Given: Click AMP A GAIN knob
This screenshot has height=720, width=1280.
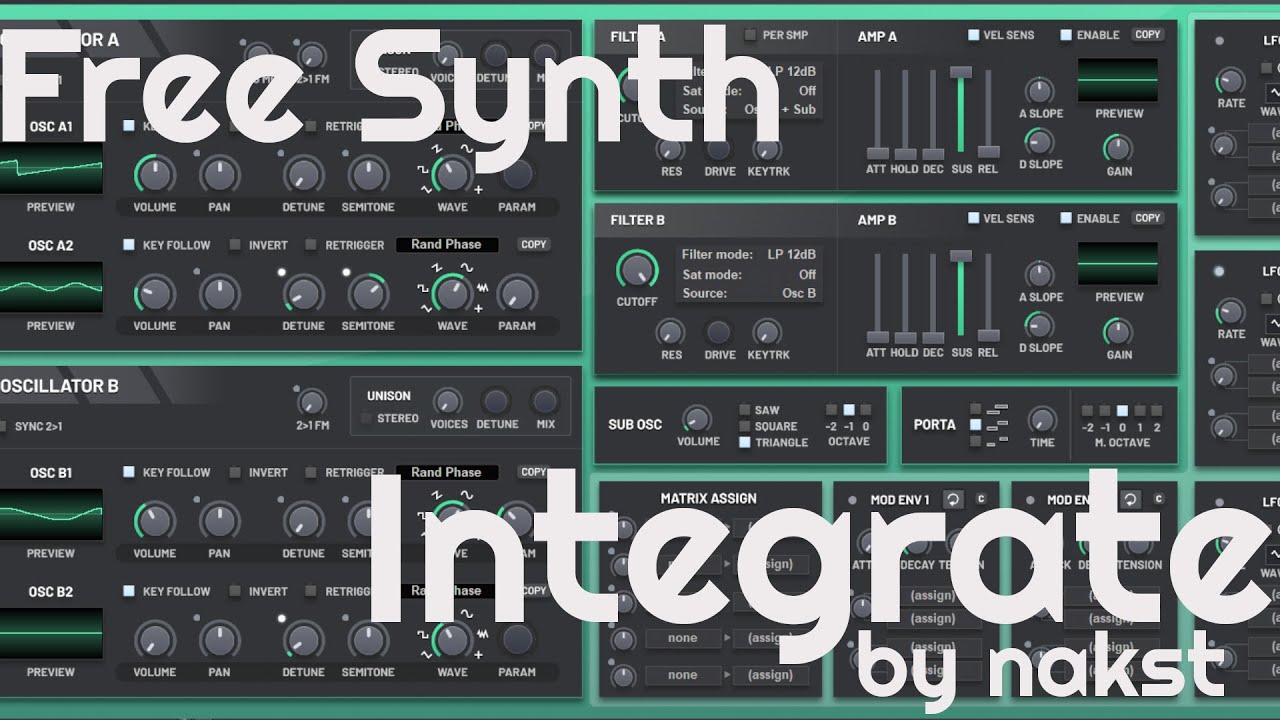Looking at the screenshot, I should pos(1118,149).
